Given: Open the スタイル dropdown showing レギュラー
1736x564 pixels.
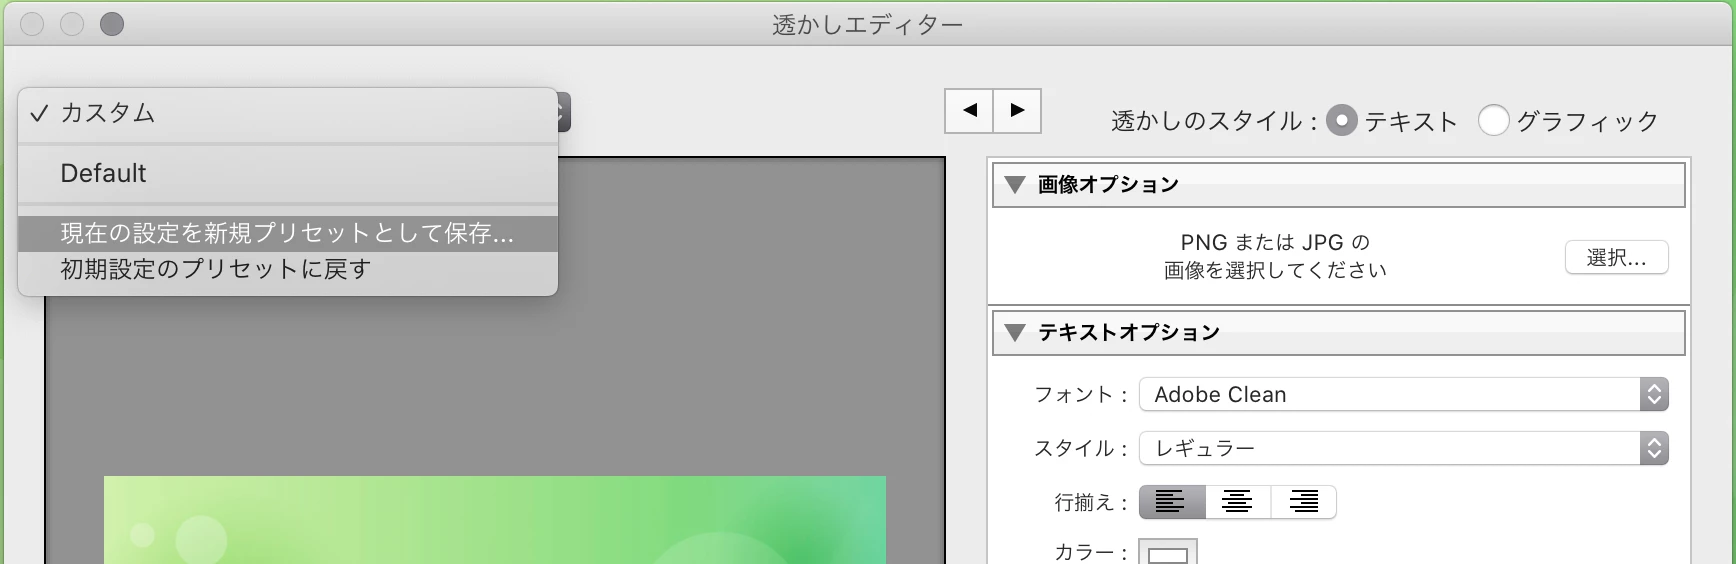Looking at the screenshot, I should pyautogui.click(x=1404, y=448).
